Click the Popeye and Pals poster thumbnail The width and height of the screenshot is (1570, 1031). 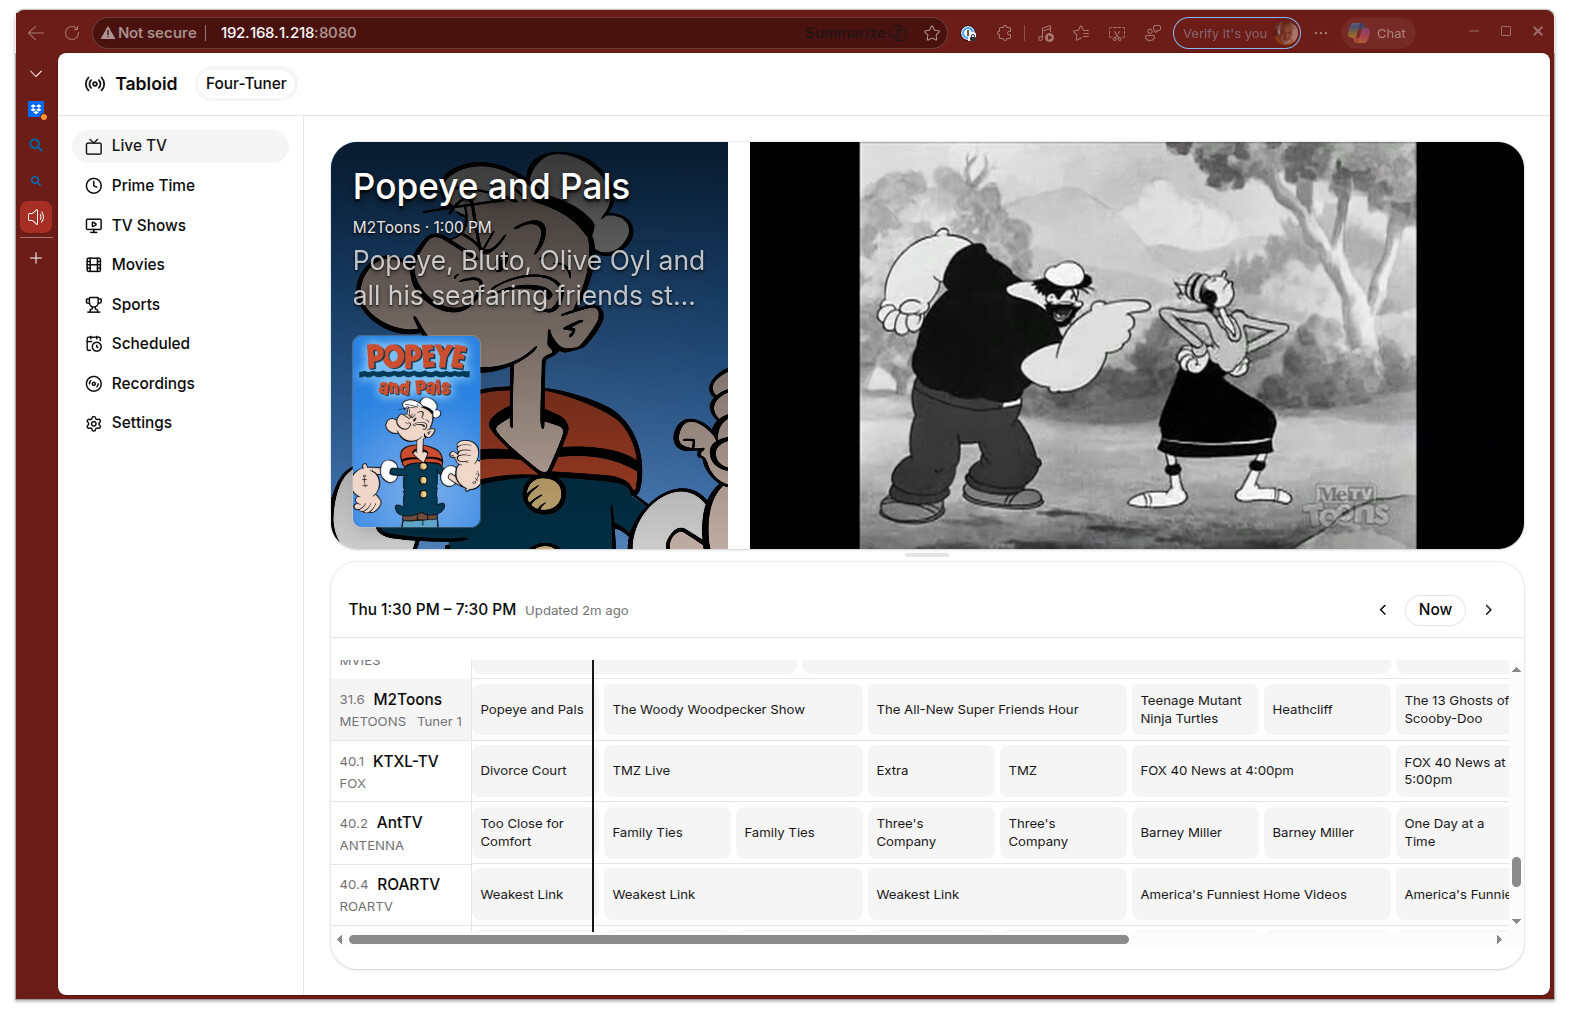point(416,431)
